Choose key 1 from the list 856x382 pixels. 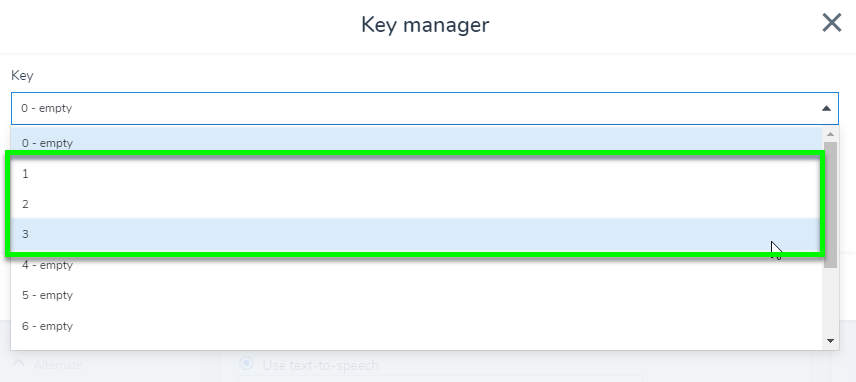(417, 174)
